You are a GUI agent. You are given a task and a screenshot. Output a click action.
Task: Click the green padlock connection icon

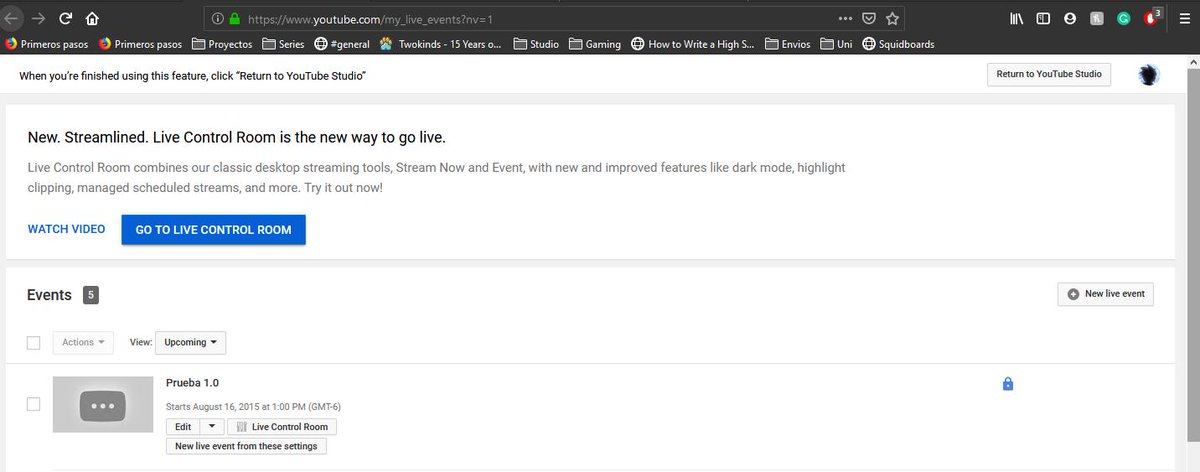(235, 19)
